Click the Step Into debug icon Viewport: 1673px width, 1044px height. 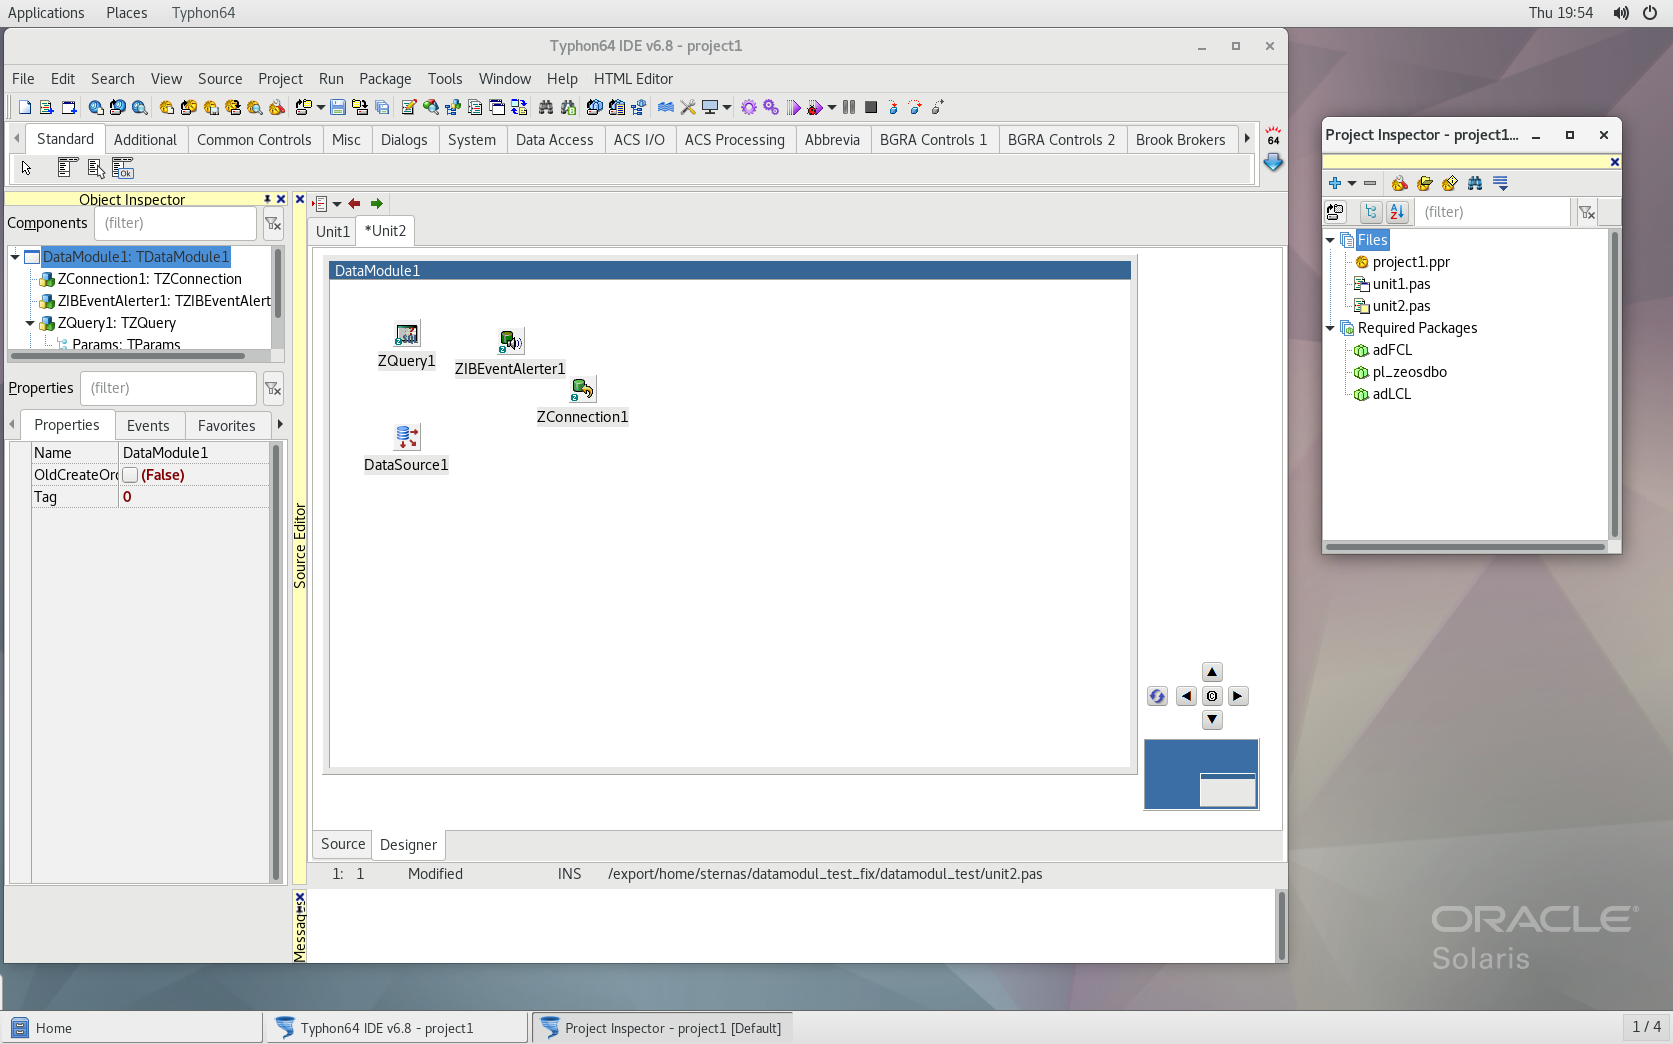[x=893, y=107]
